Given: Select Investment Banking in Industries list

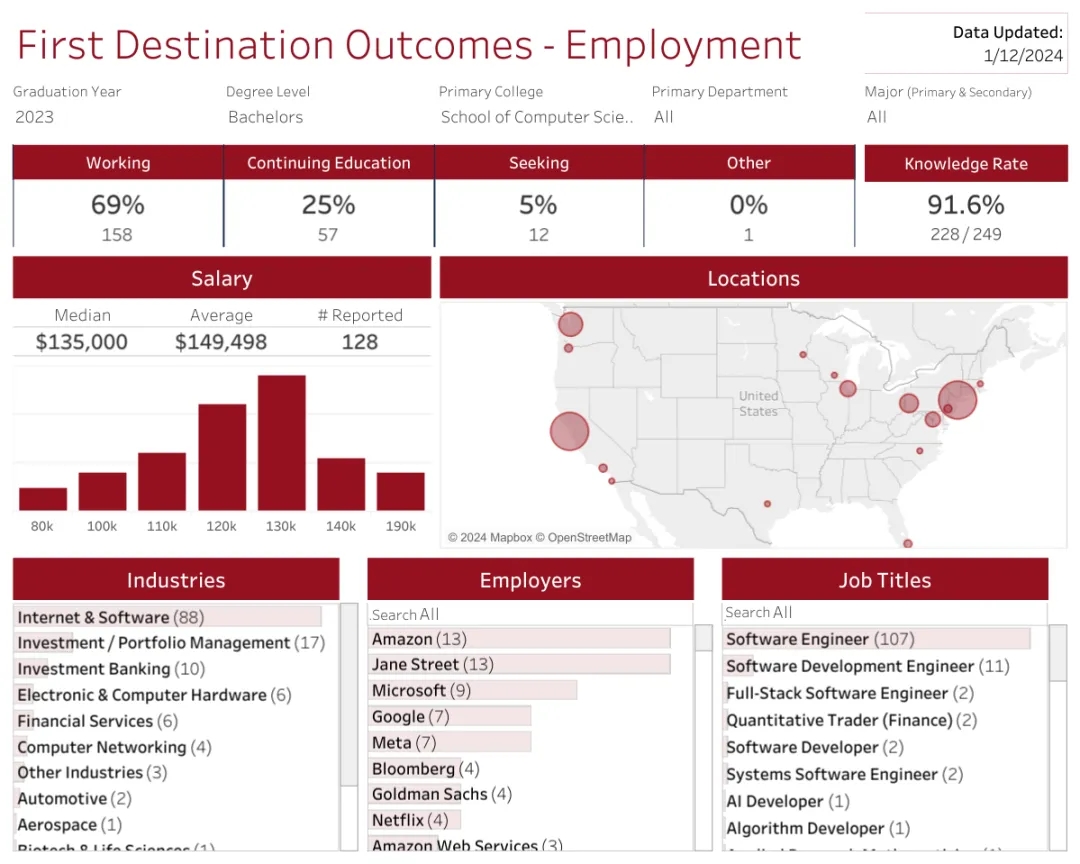Looking at the screenshot, I should click(111, 669).
